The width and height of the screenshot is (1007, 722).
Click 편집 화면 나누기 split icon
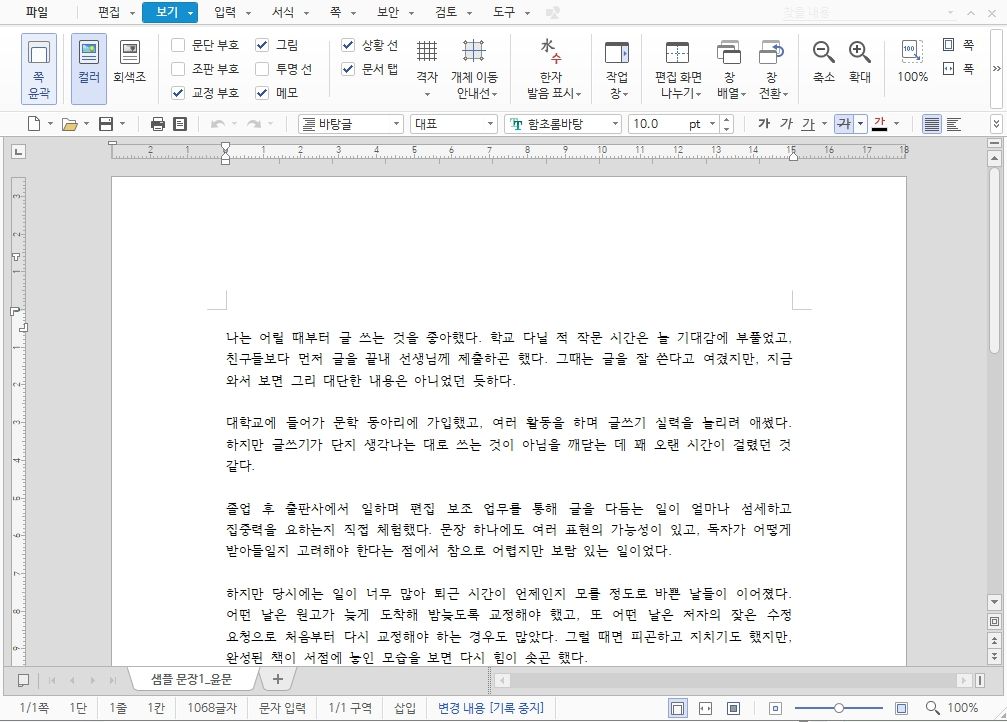click(678, 69)
